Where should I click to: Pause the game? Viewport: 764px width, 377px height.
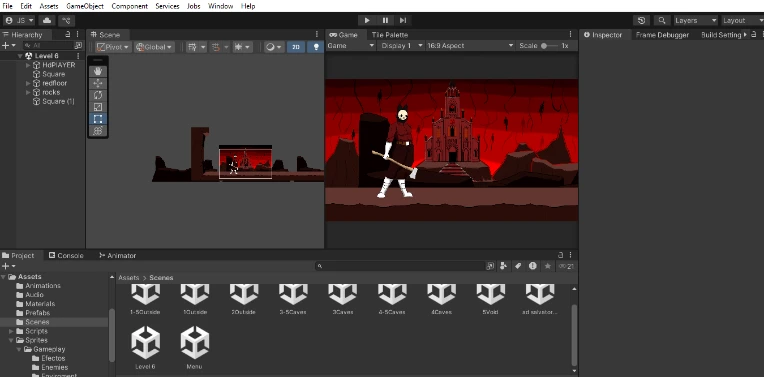[x=385, y=20]
